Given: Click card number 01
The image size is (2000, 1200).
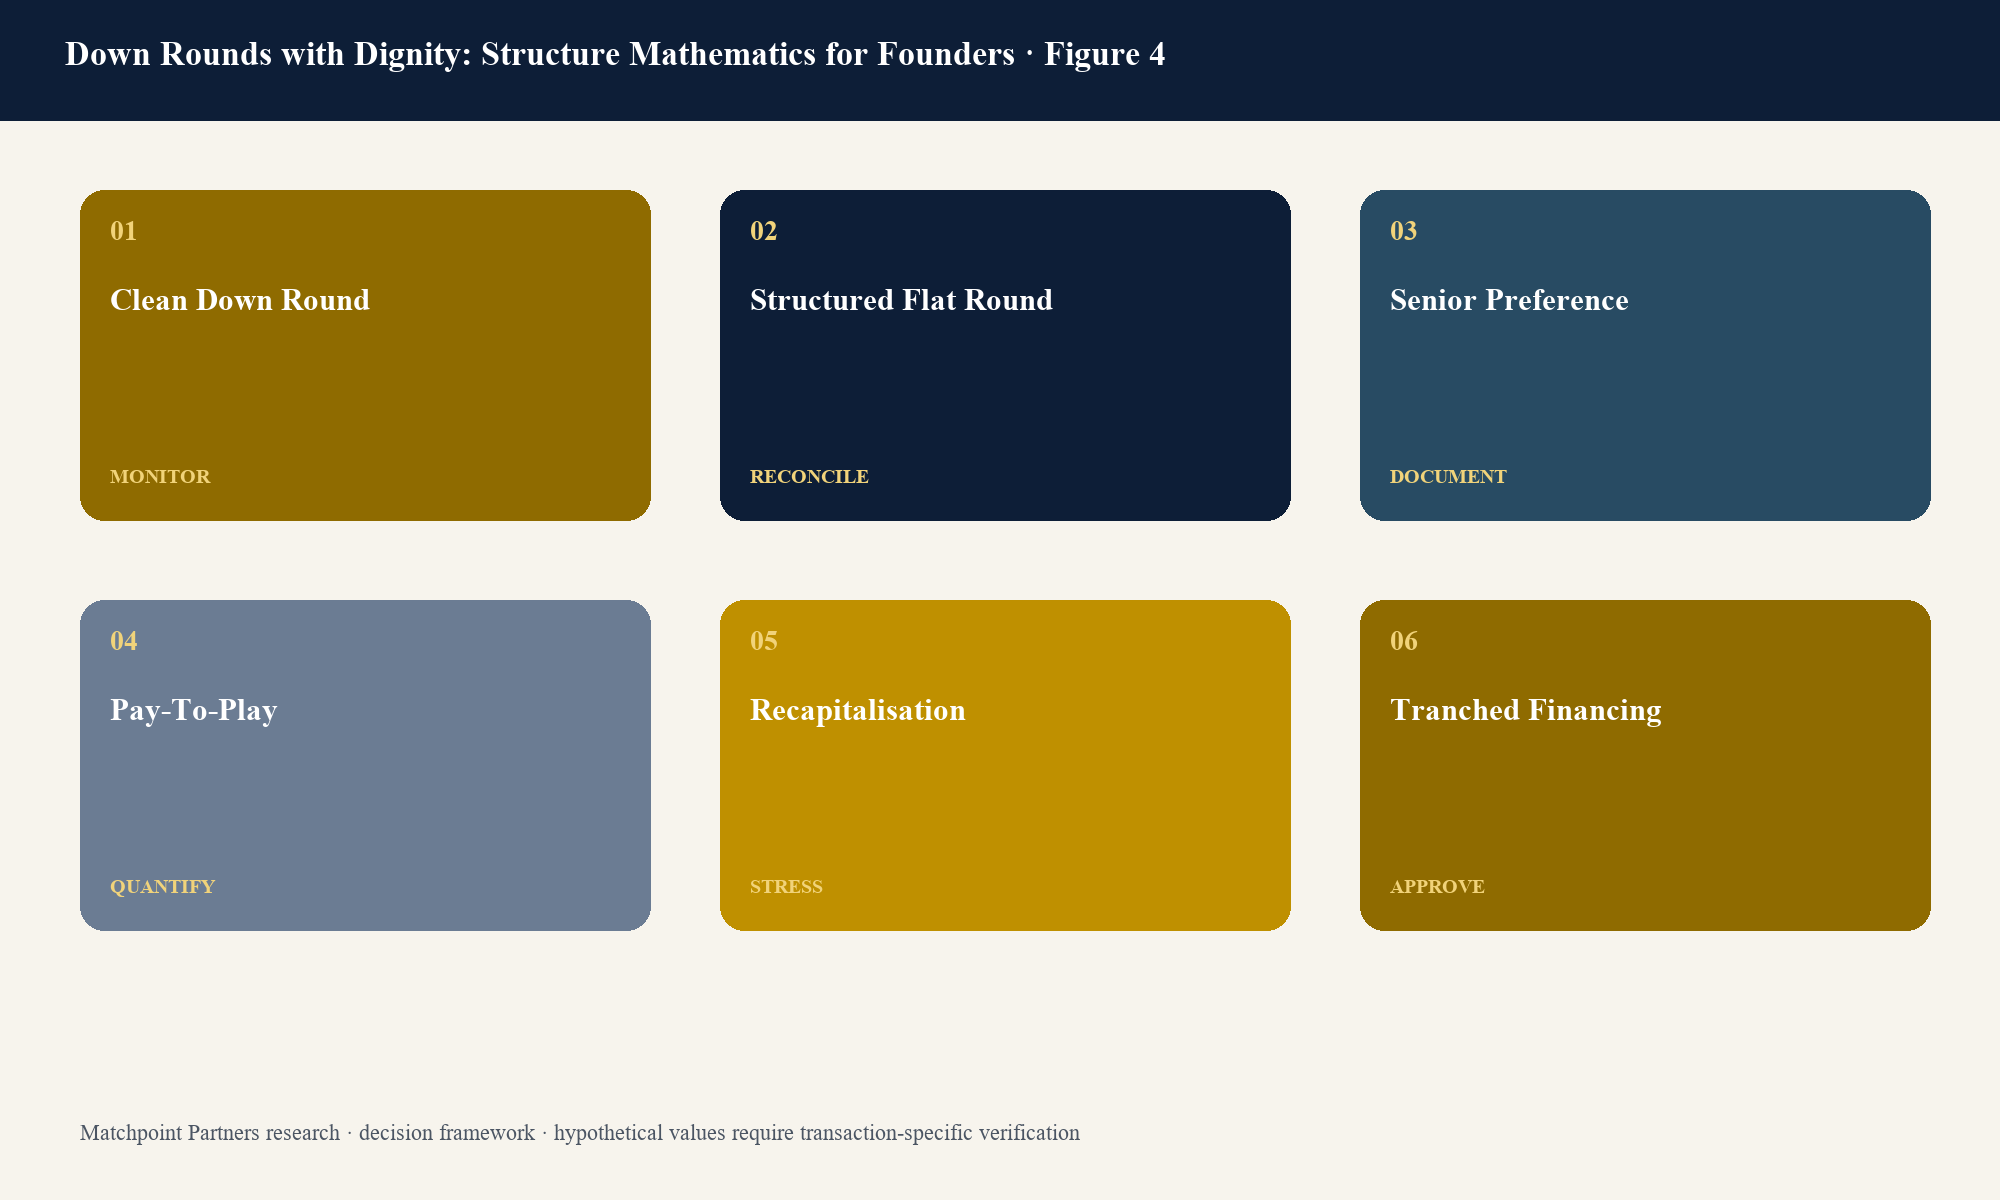Looking at the screenshot, I should tap(123, 231).
